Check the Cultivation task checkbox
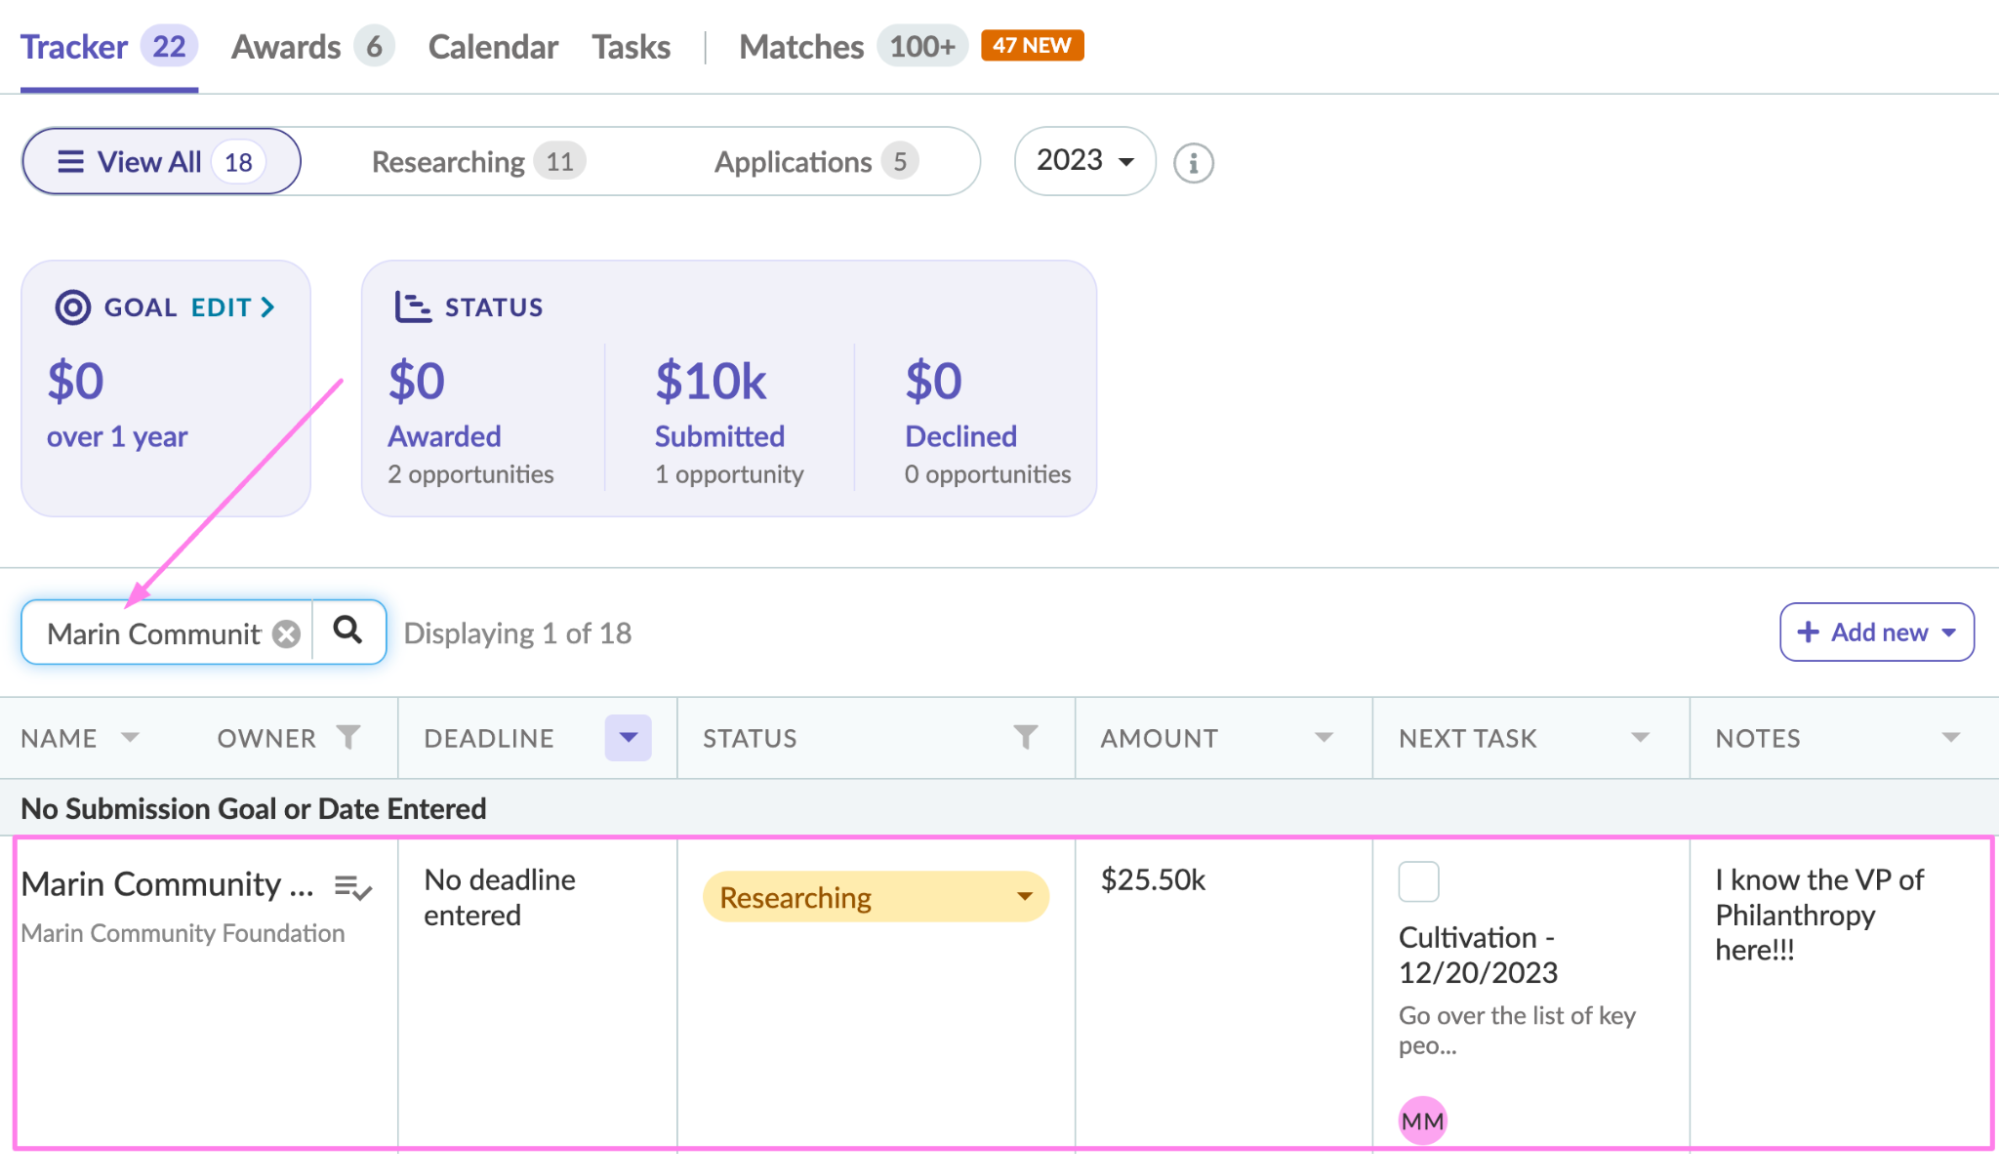1999x1154 pixels. [1418, 881]
